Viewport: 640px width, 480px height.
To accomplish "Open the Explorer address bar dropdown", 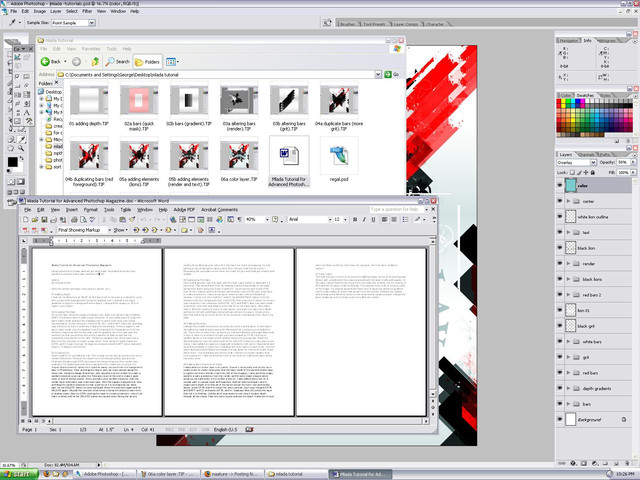I will [378, 74].
